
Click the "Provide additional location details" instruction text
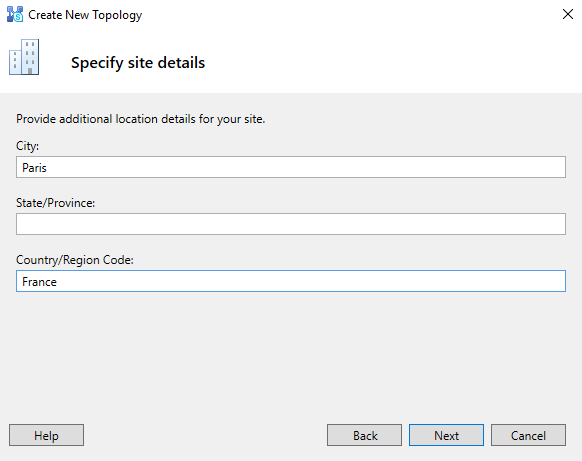(x=141, y=119)
